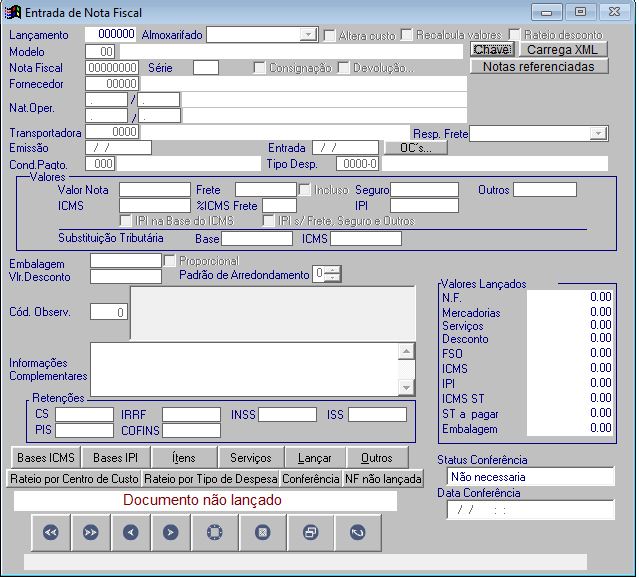Check the Rateio desconto option

(514, 35)
